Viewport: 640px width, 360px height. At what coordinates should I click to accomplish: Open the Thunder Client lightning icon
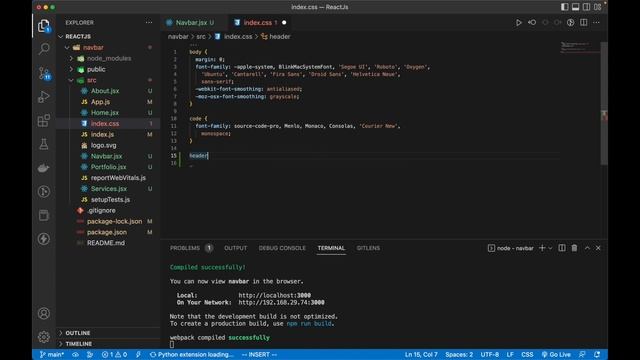[x=44, y=239]
